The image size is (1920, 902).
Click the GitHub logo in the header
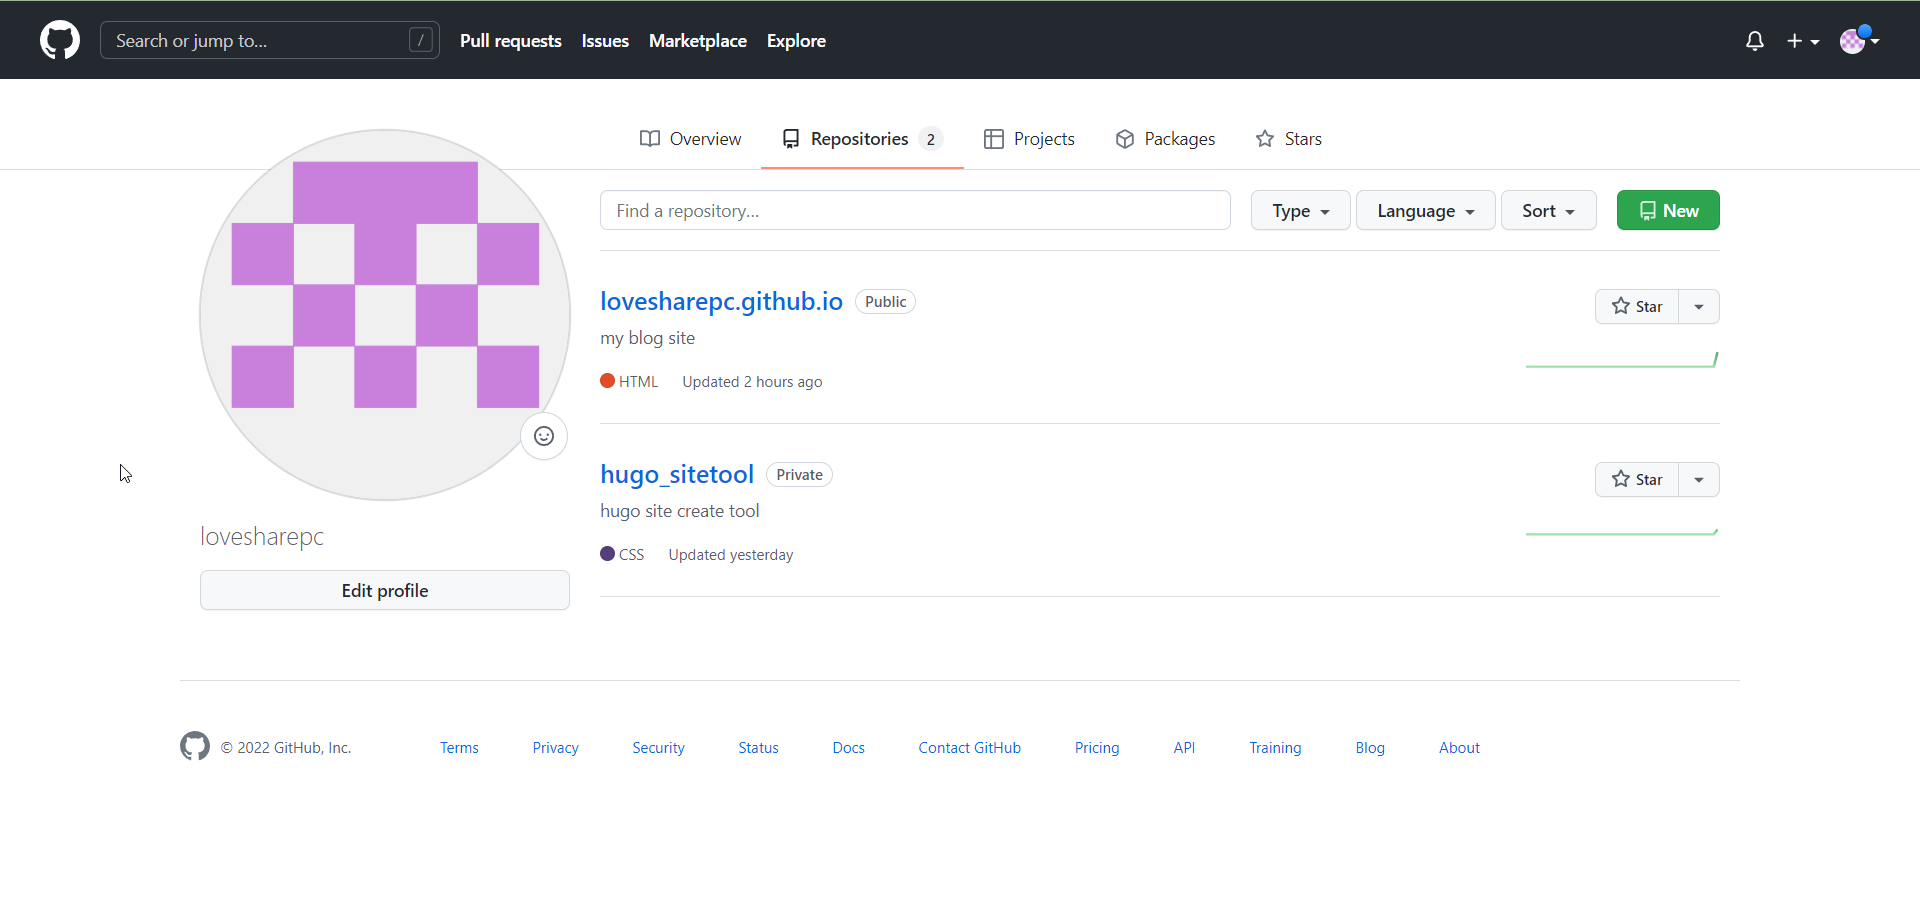[x=60, y=40]
